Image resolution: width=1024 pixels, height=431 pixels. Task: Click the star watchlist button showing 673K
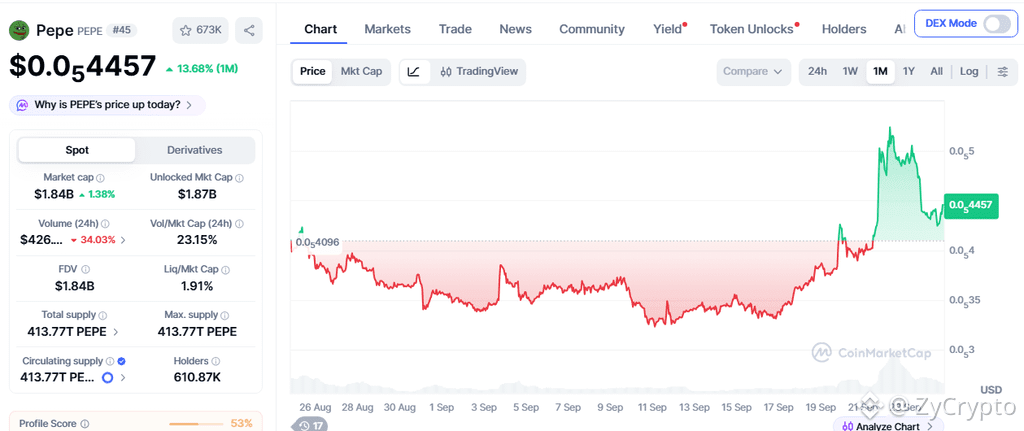(200, 30)
